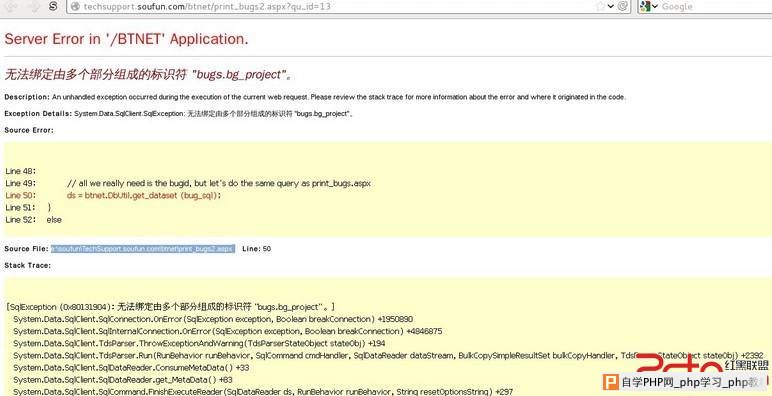This screenshot has width=772, height=396.
Task: Click the Google search engine icon
Action: click(x=645, y=6)
